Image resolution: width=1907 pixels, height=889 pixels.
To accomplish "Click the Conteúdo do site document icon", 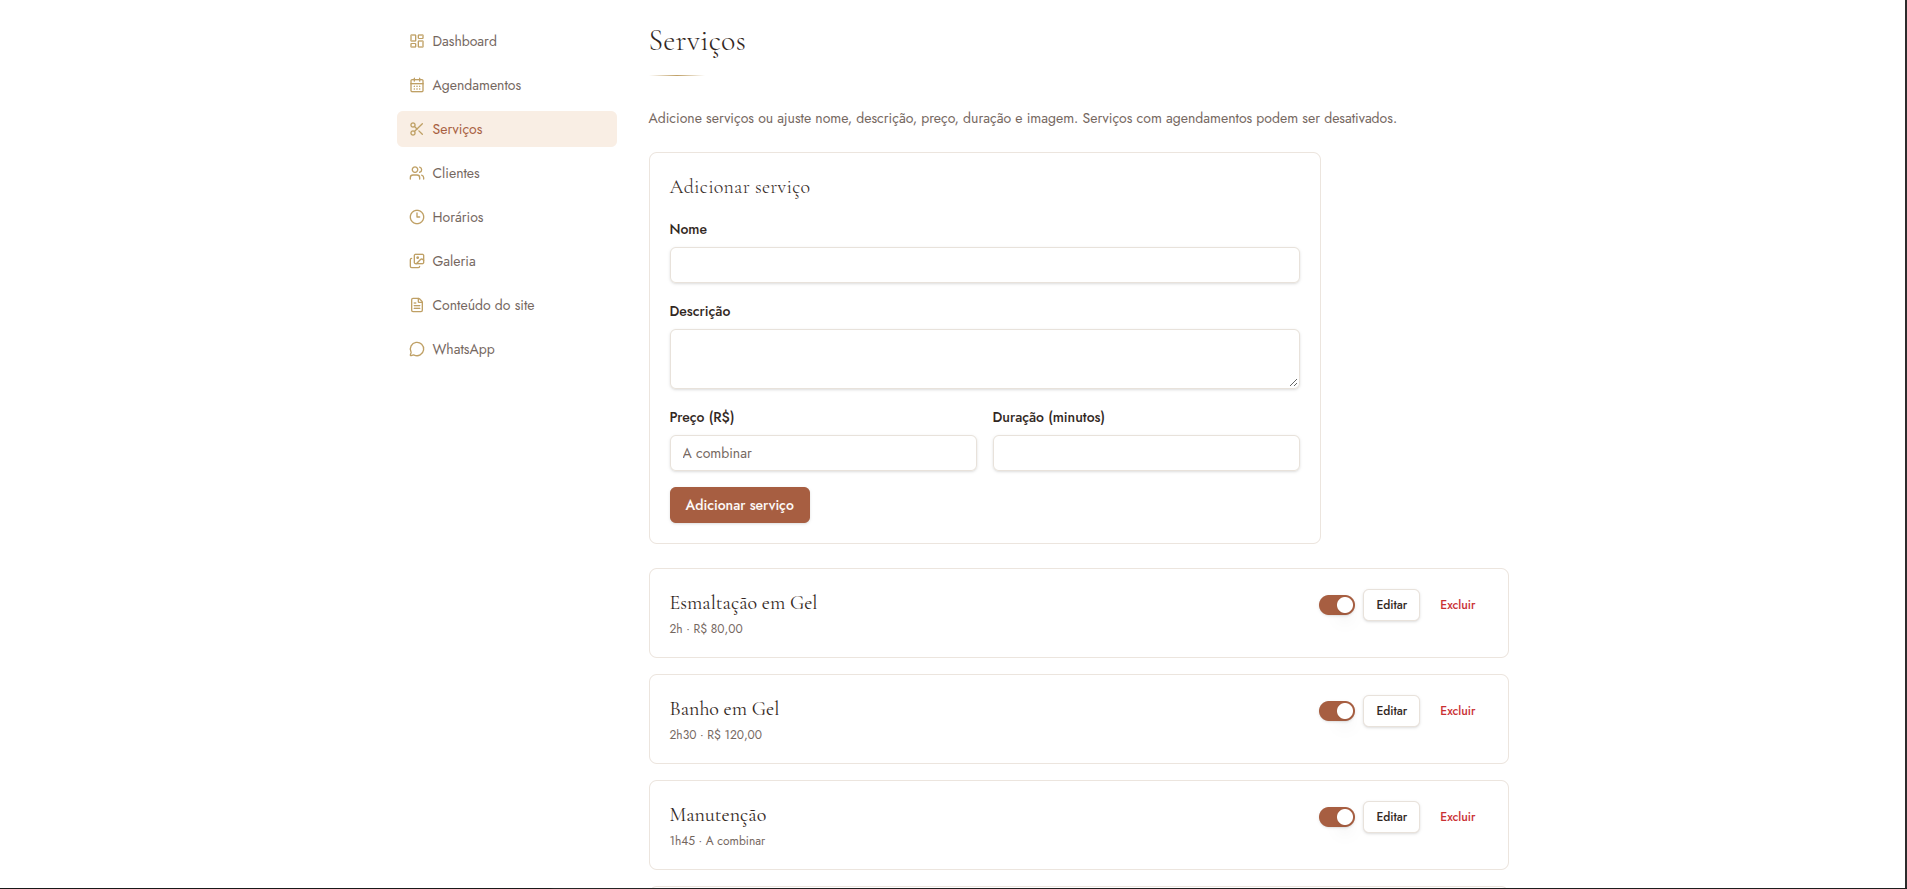I will coord(417,305).
